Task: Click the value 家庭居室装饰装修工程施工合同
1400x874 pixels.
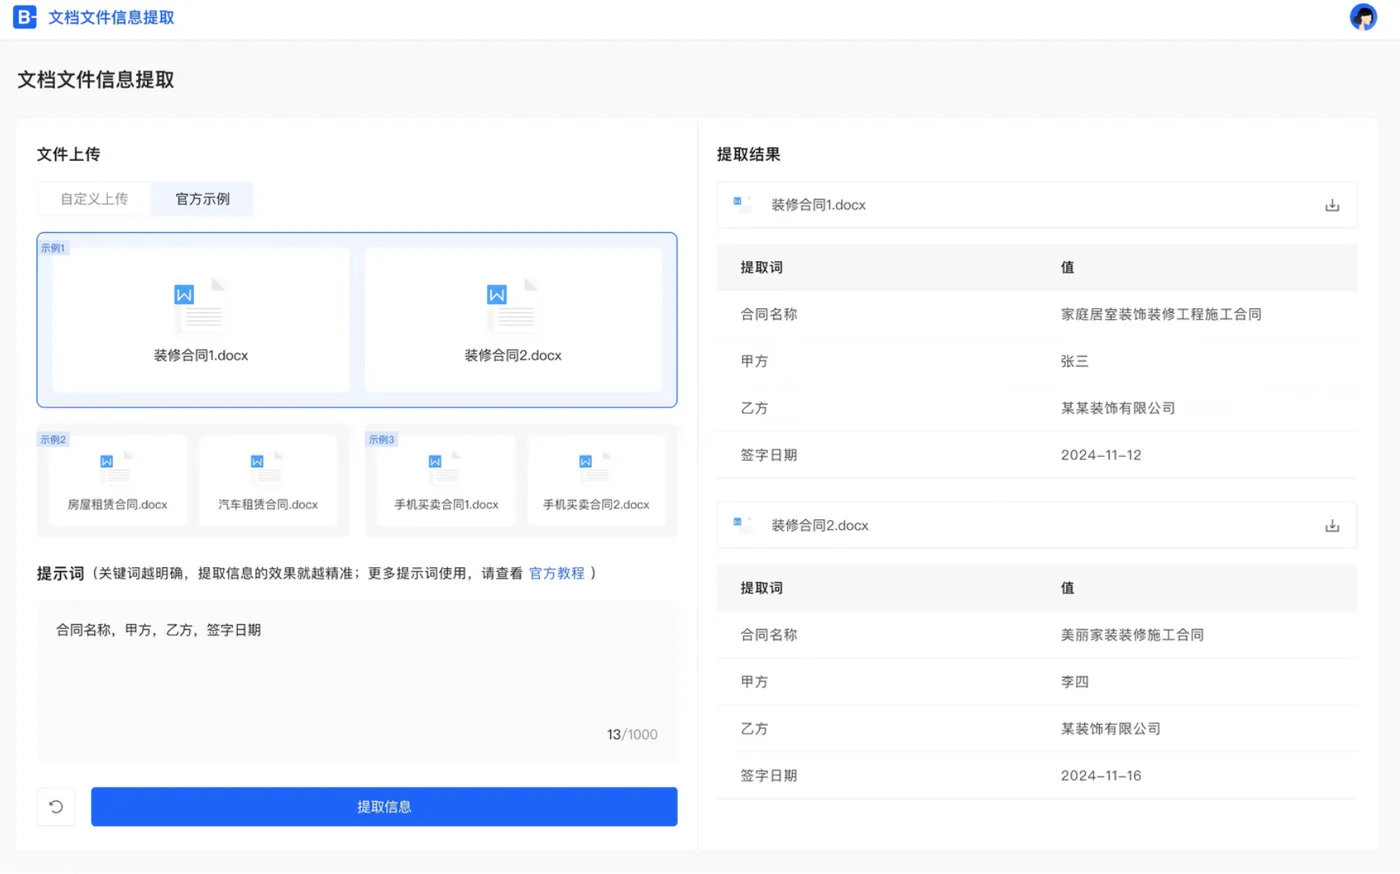Action: pos(1161,314)
